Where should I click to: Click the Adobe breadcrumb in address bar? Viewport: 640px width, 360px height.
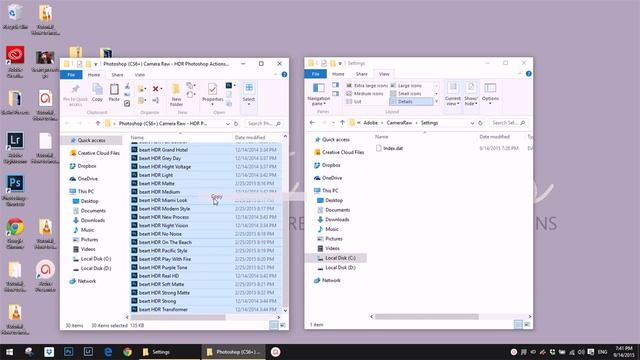pos(371,123)
